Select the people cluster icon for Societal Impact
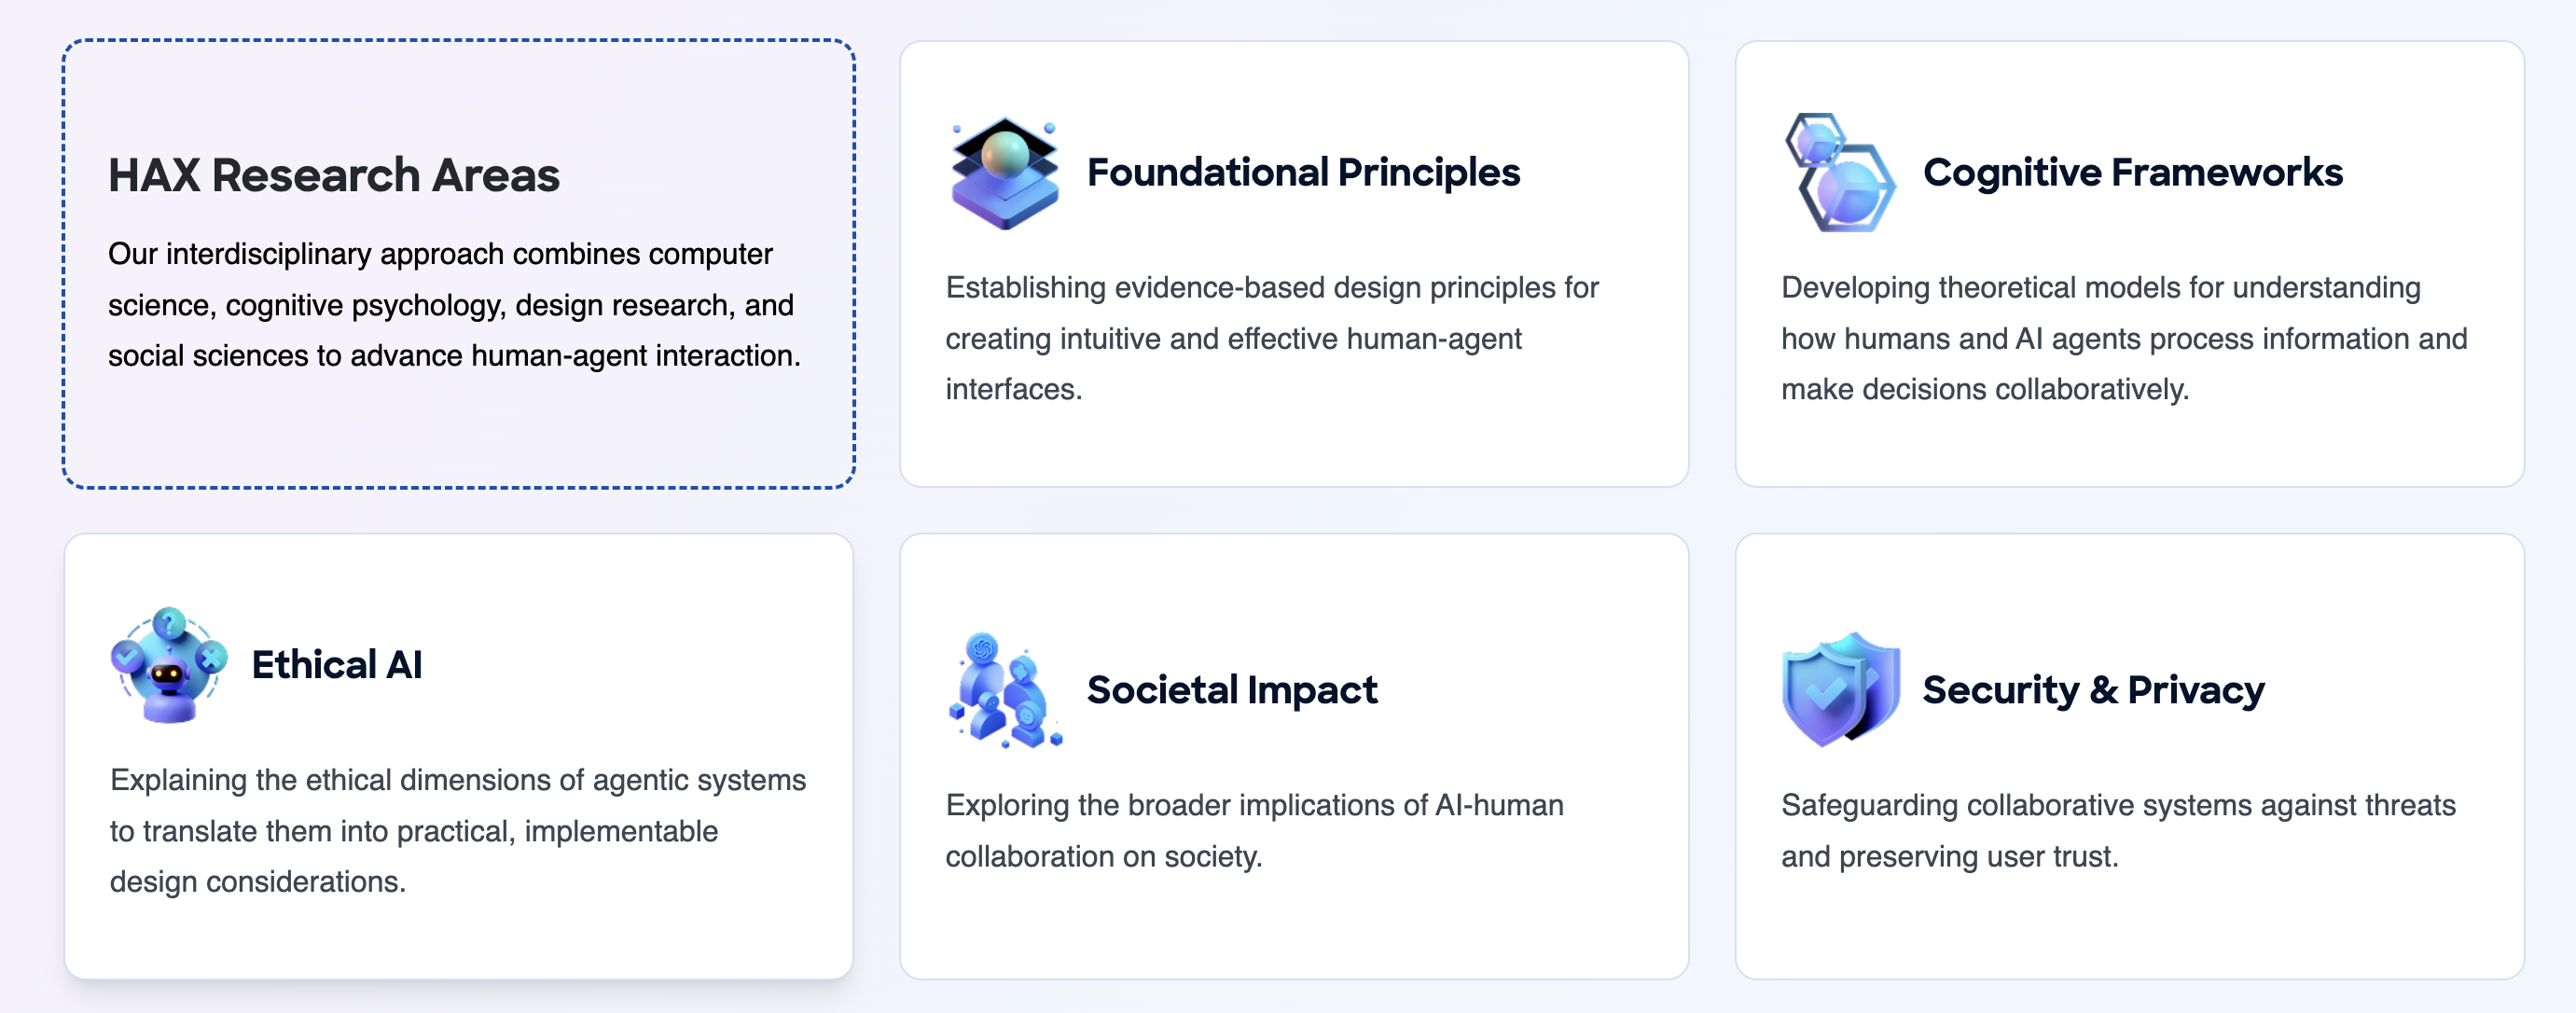This screenshot has height=1013, width=2576. pos(1000,690)
